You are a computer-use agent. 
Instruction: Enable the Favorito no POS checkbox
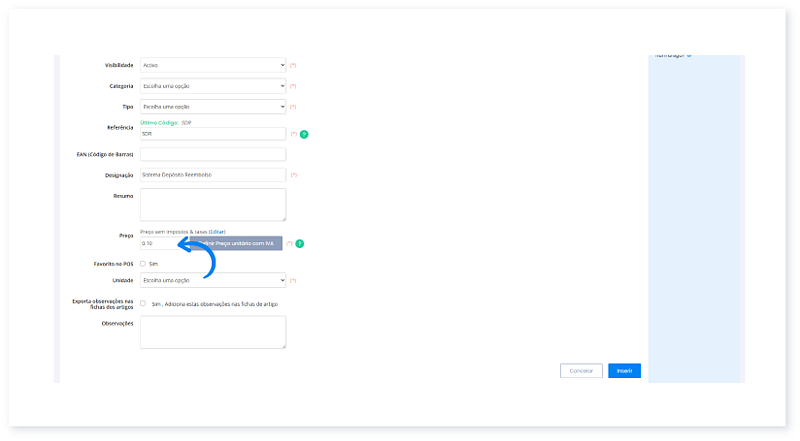143,264
